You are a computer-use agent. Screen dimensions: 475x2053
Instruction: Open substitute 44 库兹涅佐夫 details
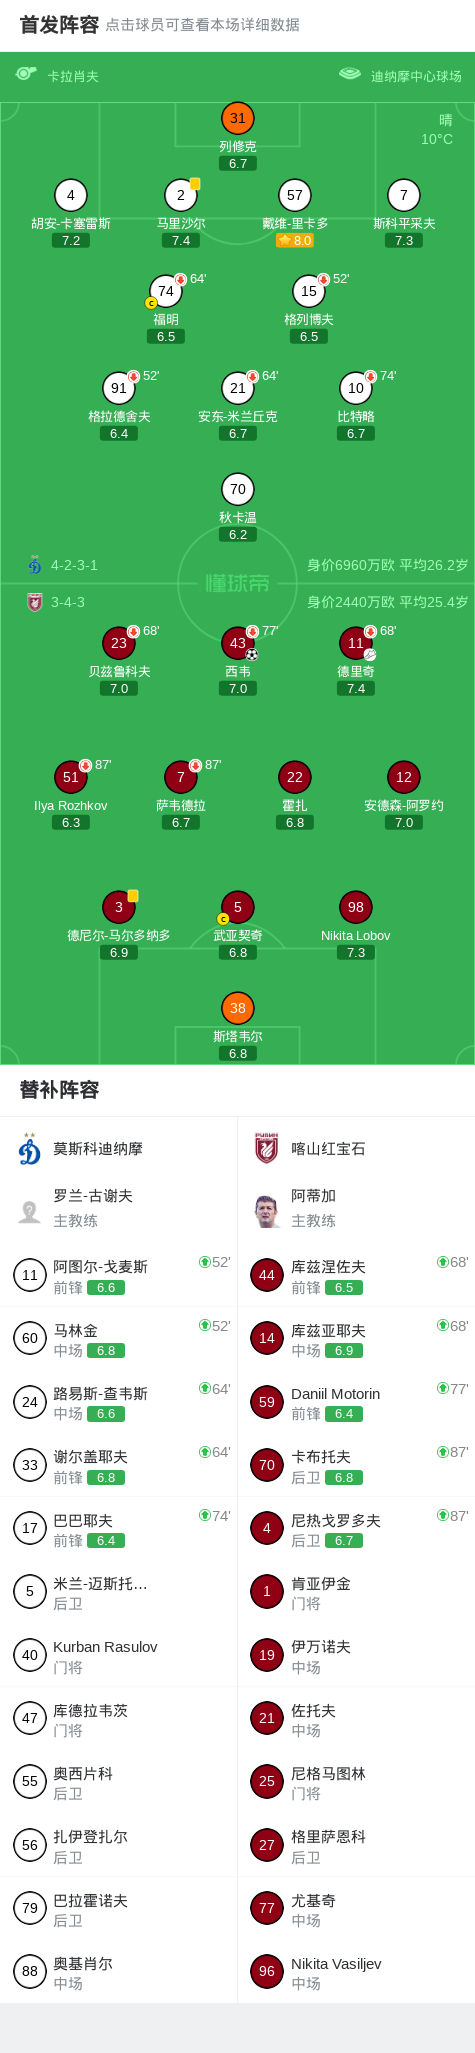[356, 1275]
